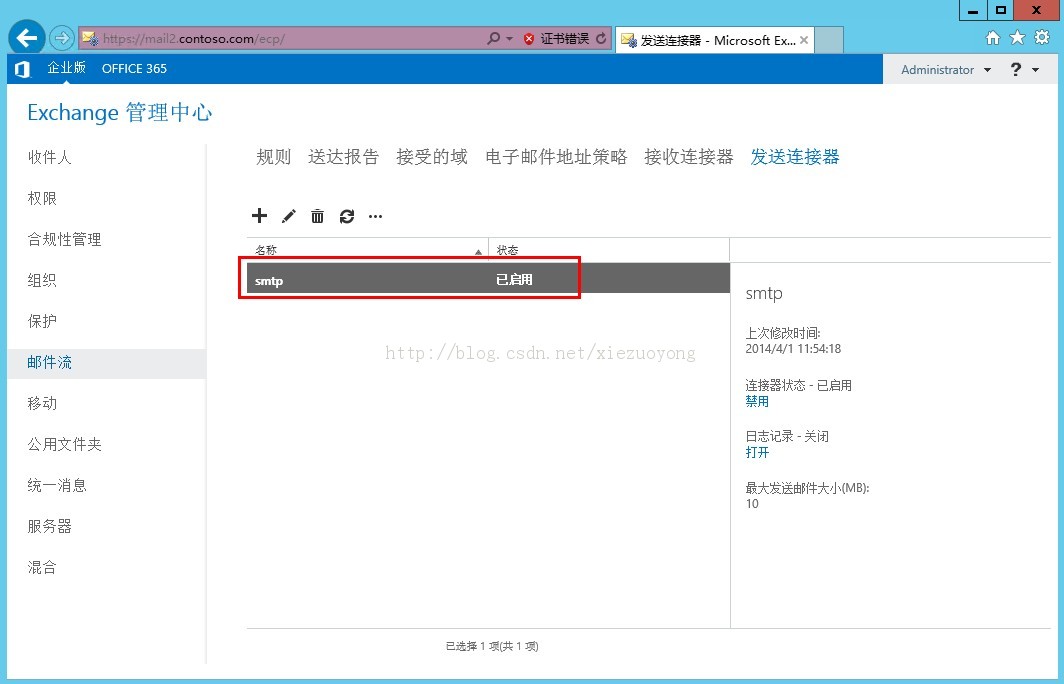Screen dimensions: 1064x684
Task: Click the delete trash can icon
Action: (317, 216)
